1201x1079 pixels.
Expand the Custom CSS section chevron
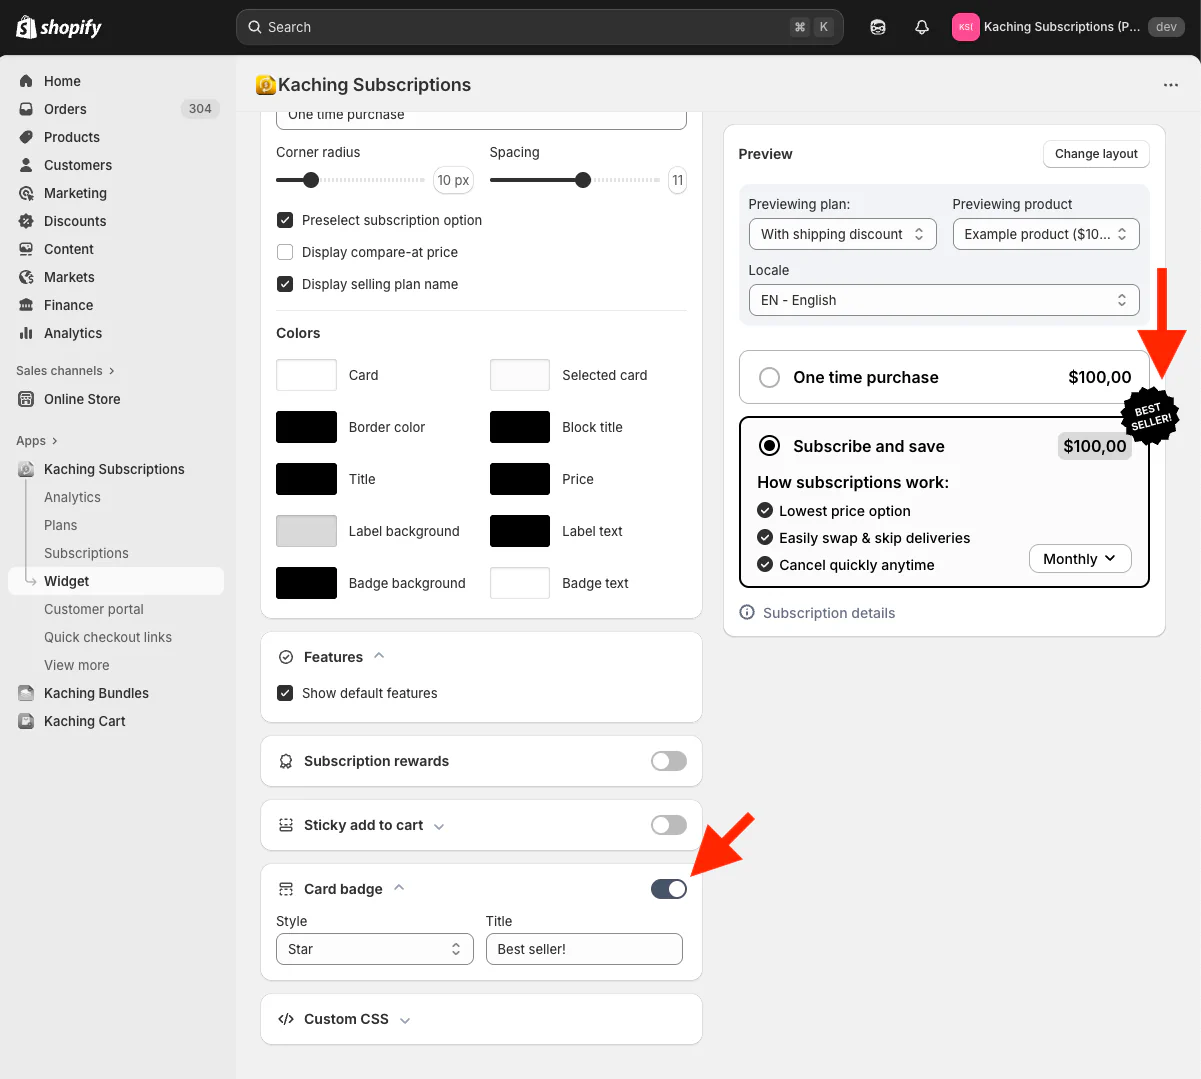405,1020
